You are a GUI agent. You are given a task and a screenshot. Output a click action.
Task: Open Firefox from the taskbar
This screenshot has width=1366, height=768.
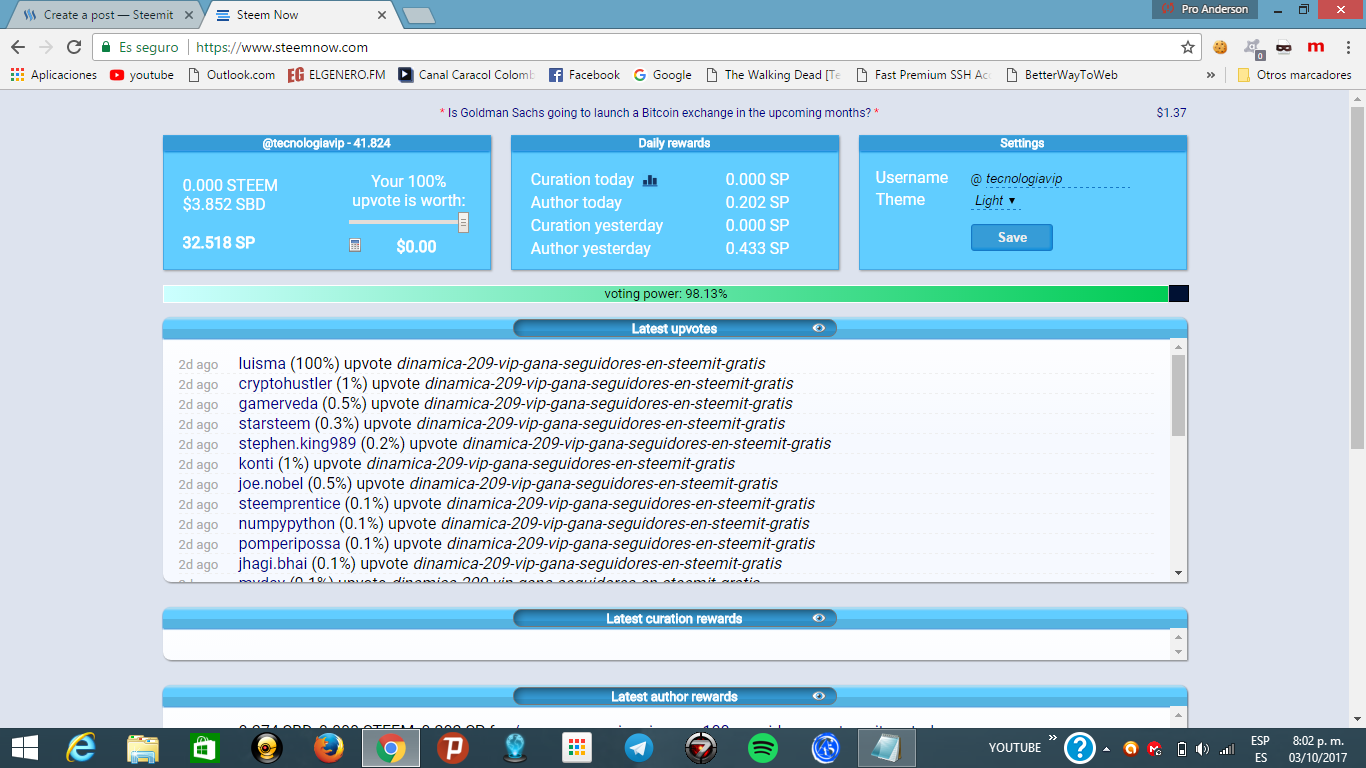coord(328,747)
